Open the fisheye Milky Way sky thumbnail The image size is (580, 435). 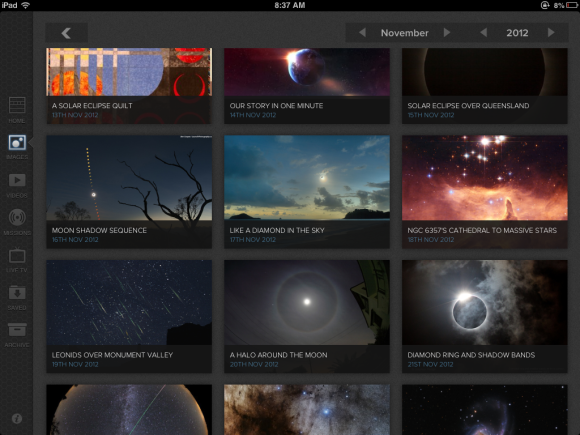coord(129,410)
